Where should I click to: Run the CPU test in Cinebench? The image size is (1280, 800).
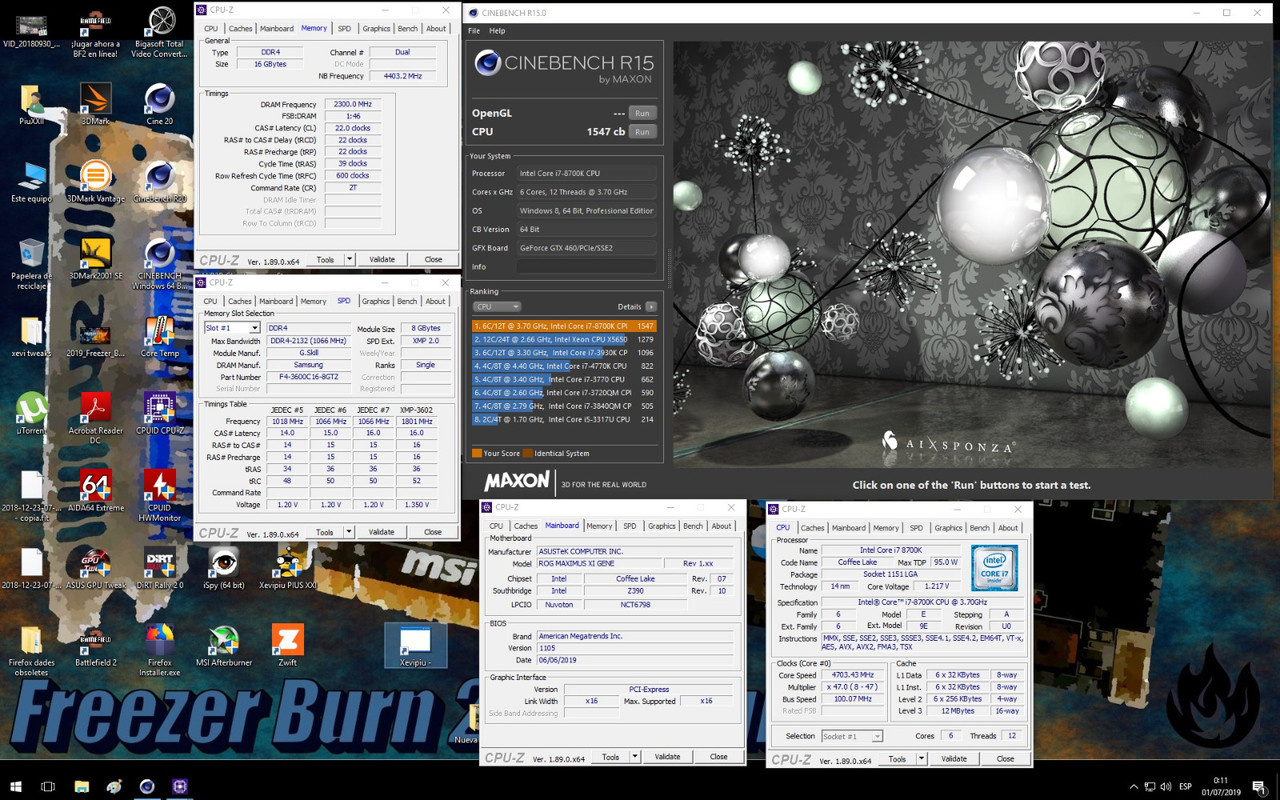point(642,132)
